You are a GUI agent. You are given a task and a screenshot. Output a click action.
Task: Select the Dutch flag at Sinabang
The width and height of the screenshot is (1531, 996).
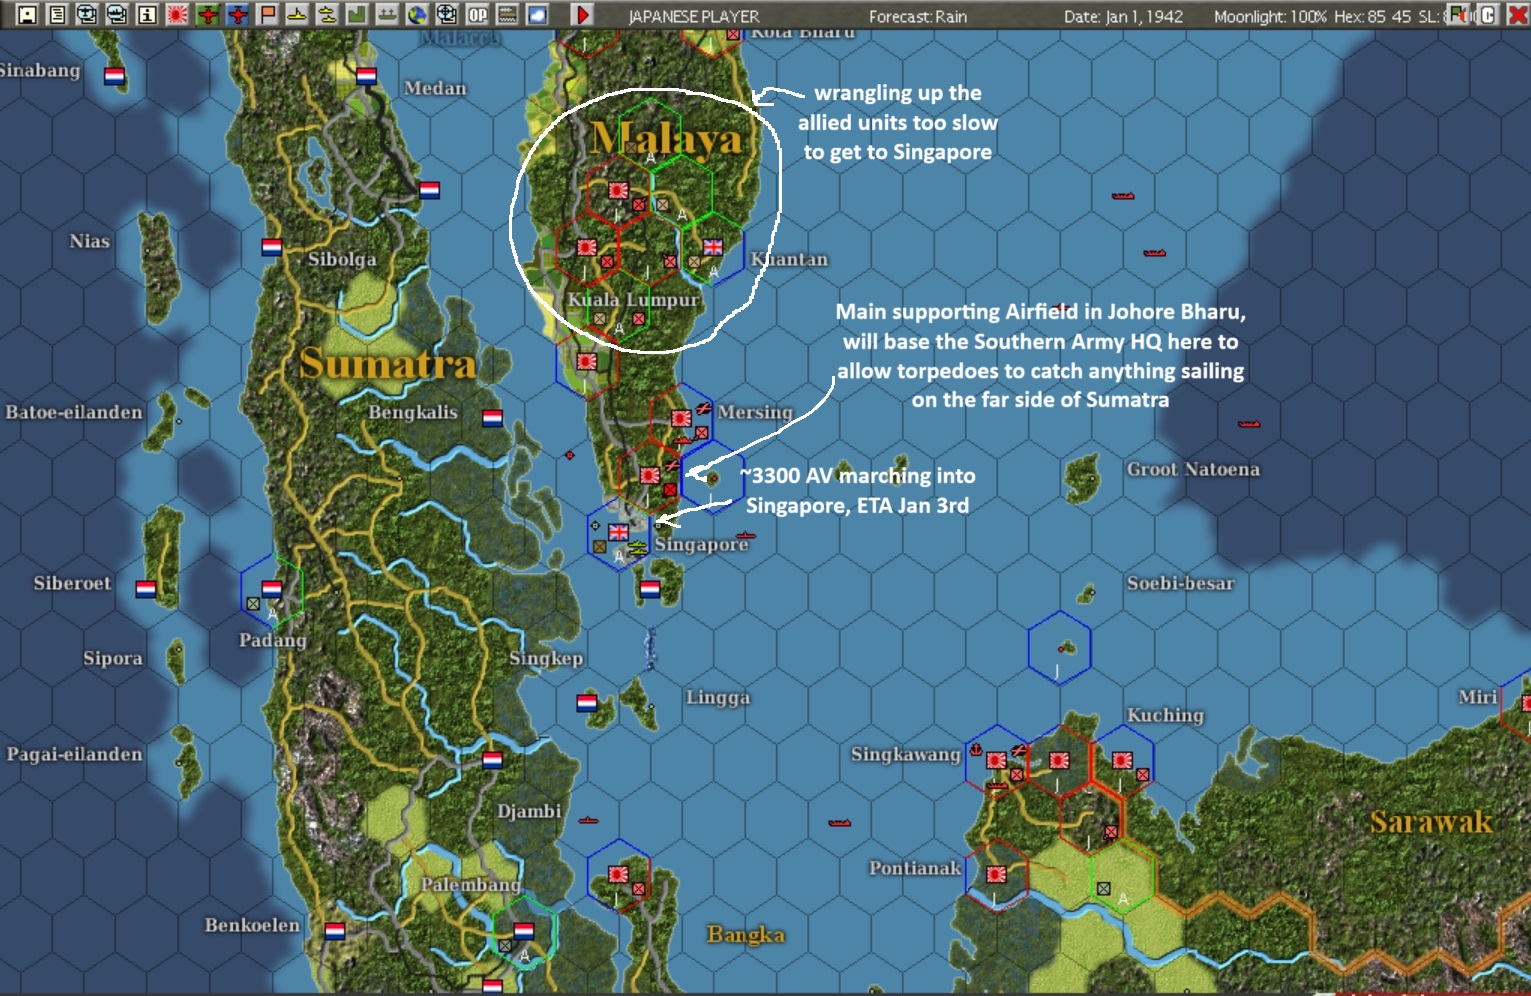tap(114, 76)
